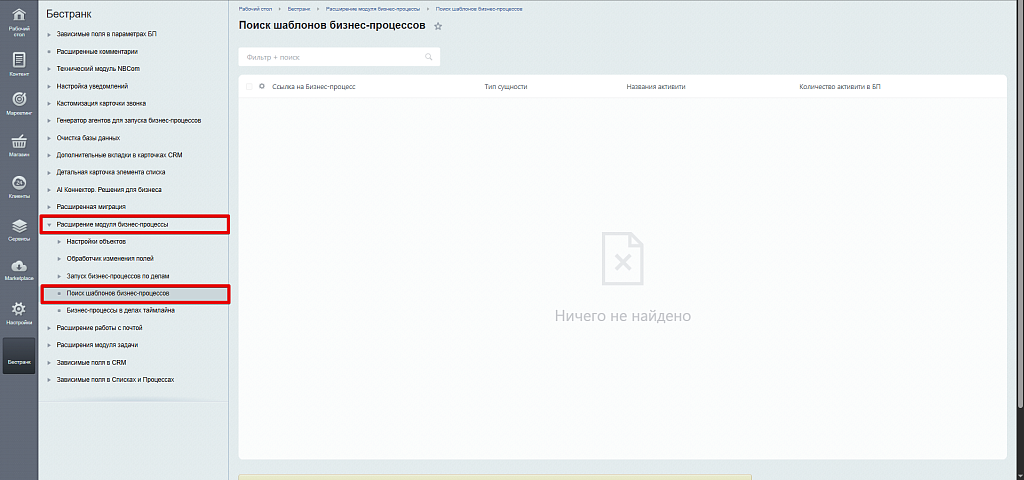Click the table settings gear icon
Viewport: 1024px width, 480px height.
(x=262, y=87)
